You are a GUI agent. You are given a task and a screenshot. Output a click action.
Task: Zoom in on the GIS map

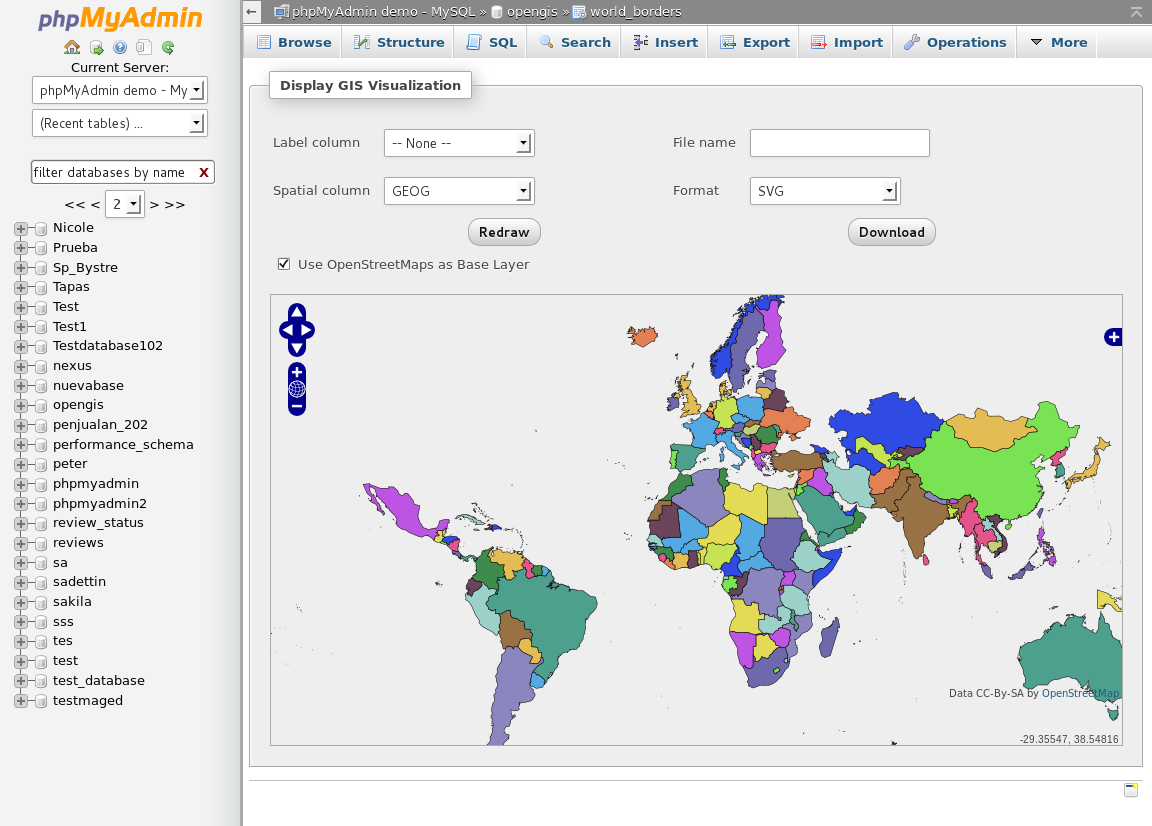(297, 372)
